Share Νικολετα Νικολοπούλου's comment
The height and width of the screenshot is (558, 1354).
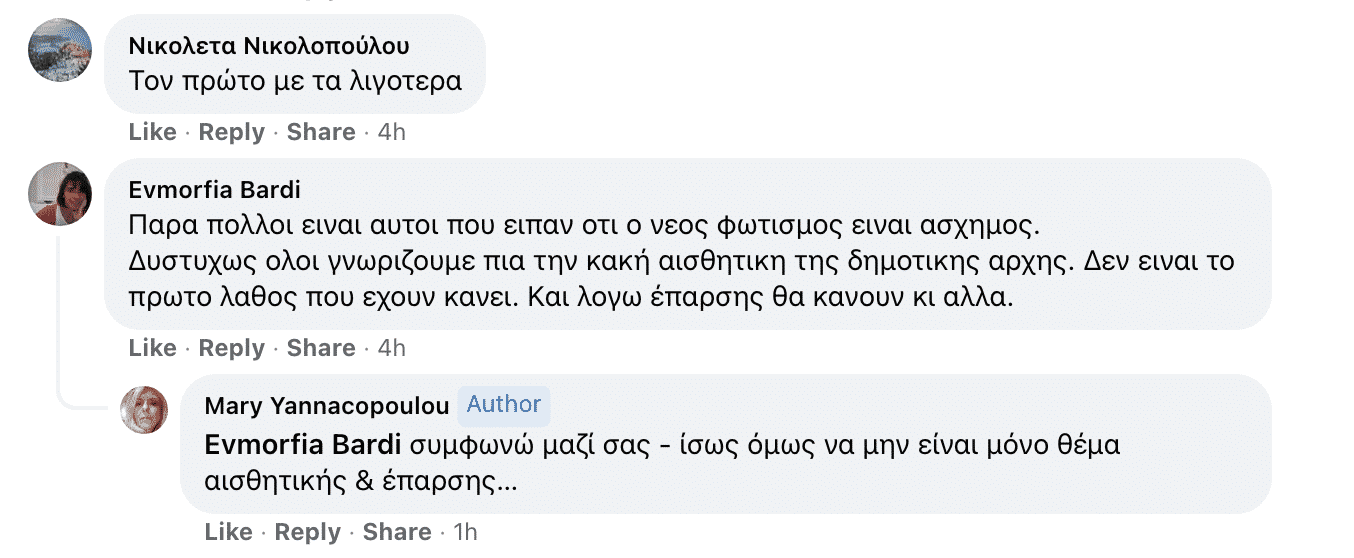[321, 132]
